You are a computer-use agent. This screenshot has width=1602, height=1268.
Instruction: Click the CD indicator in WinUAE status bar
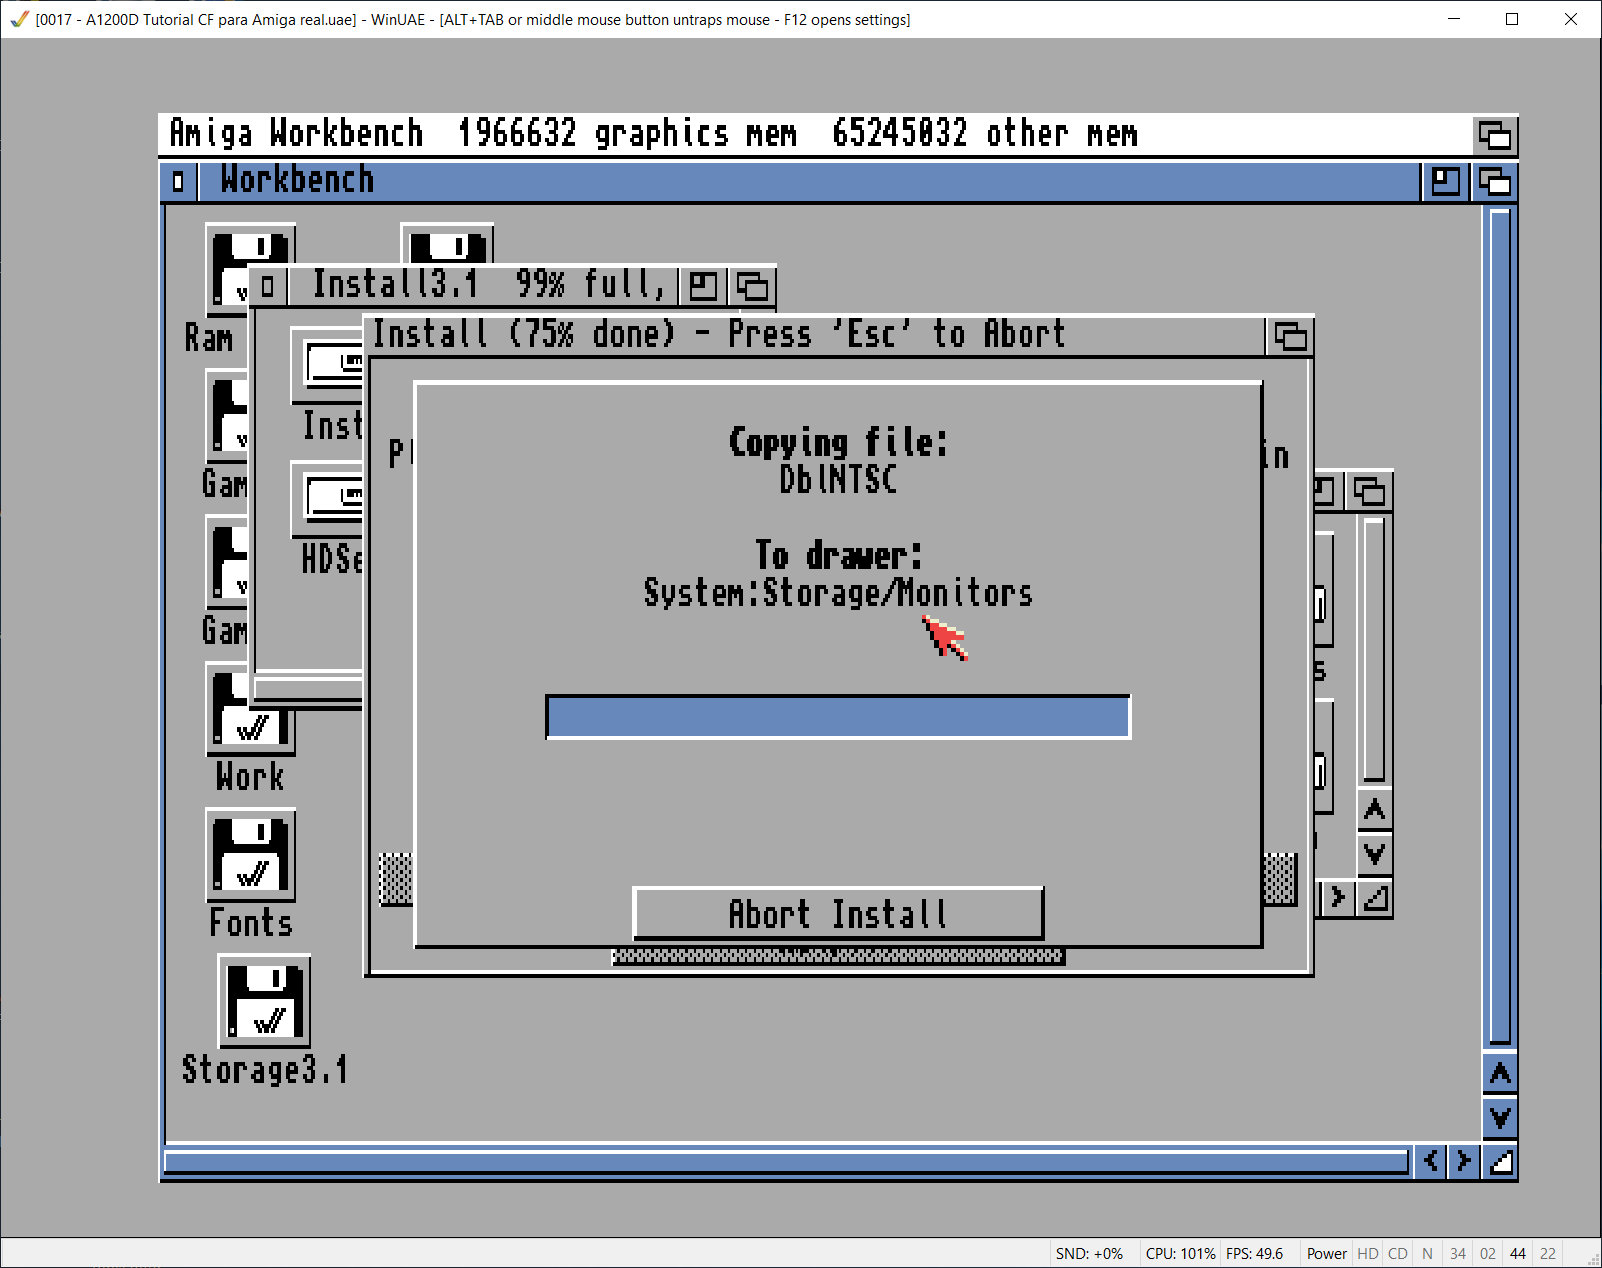1398,1254
